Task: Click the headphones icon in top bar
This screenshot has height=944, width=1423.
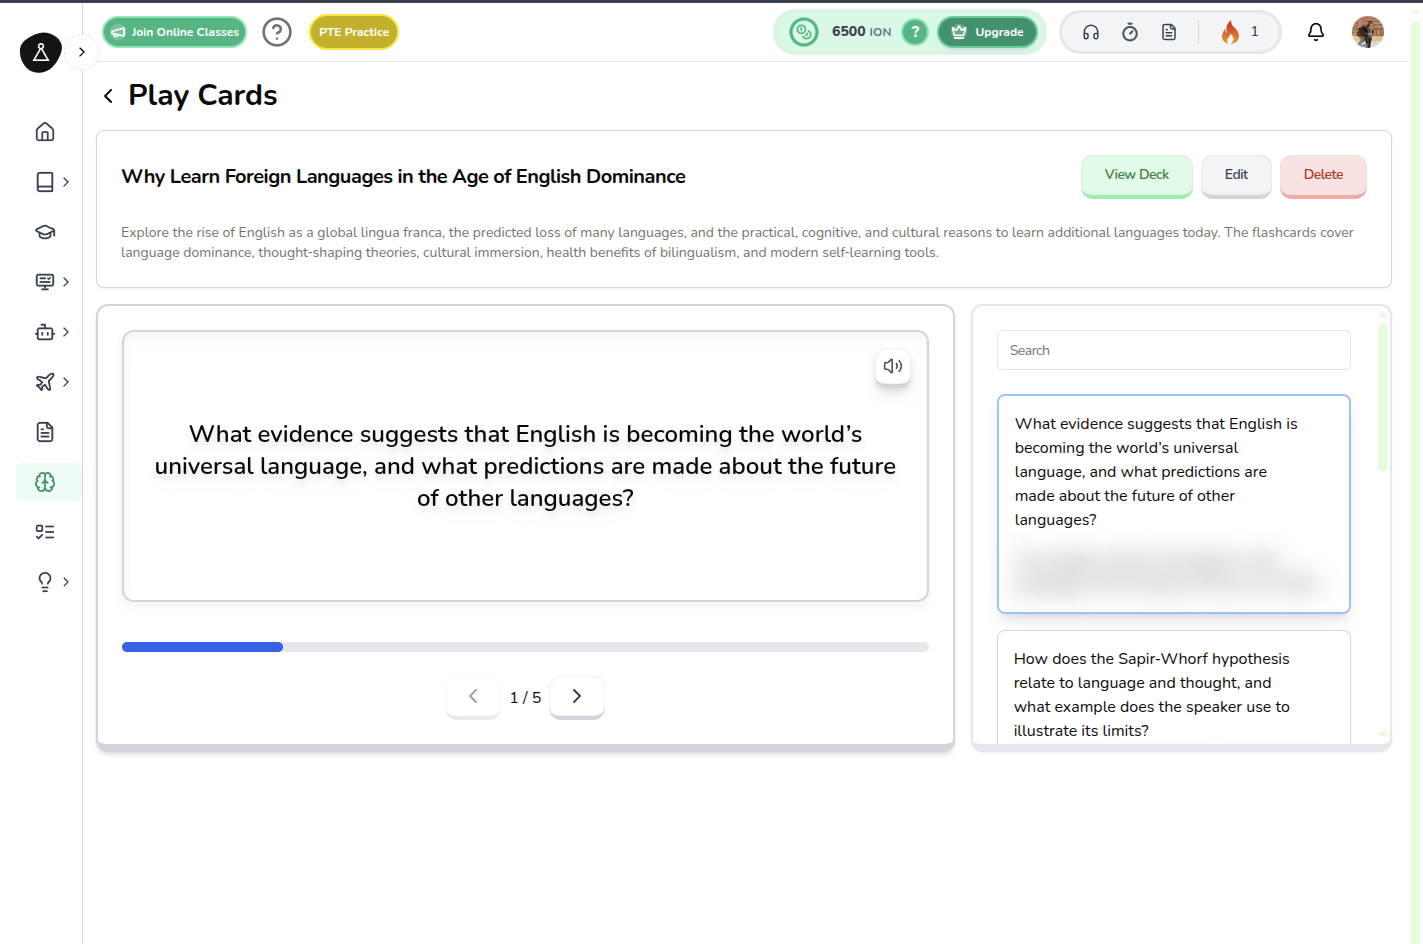Action: click(1090, 32)
